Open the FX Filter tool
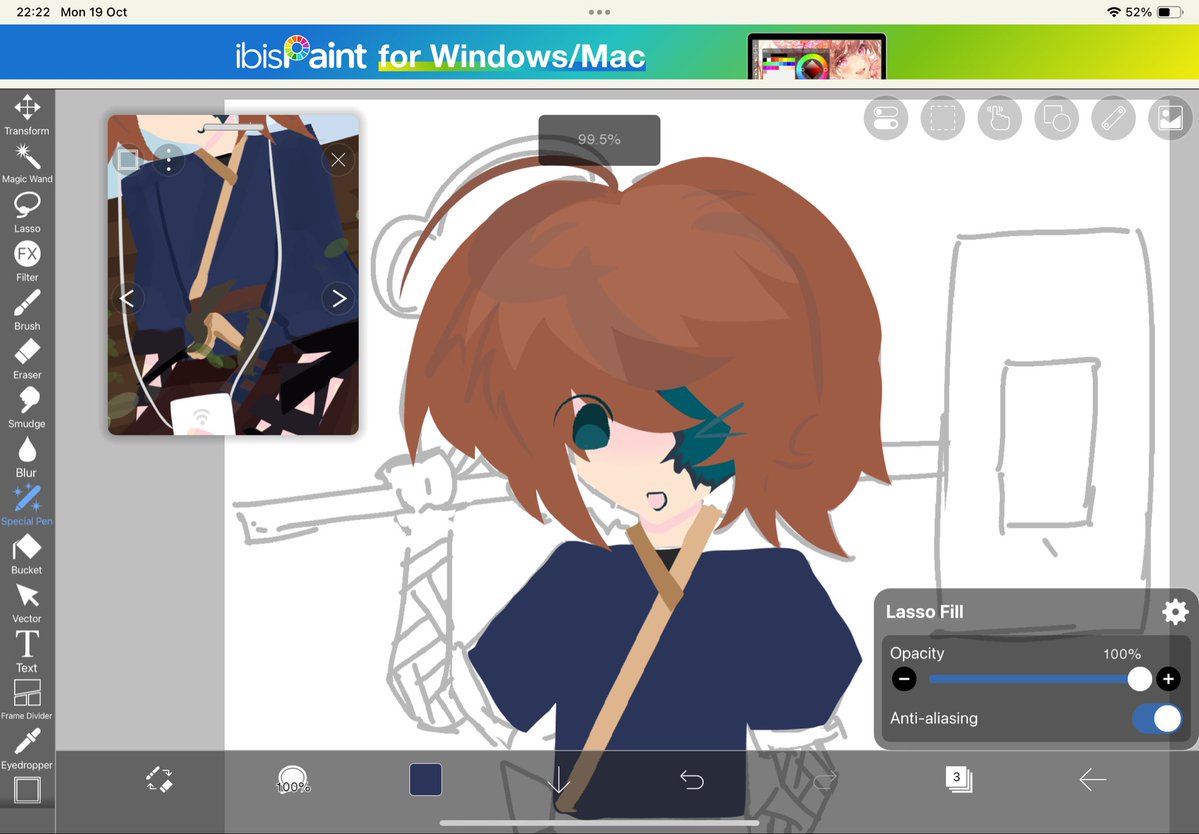This screenshot has height=834, width=1199. (27, 261)
